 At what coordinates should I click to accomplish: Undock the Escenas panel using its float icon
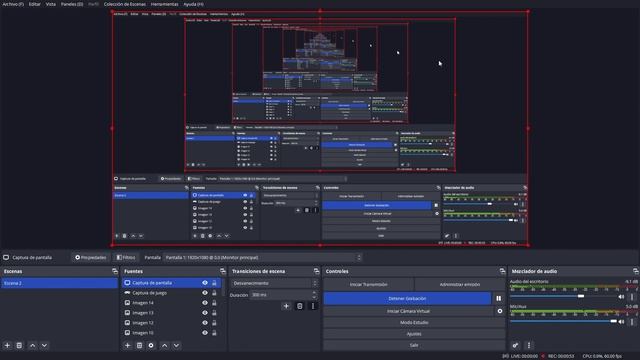(115, 271)
